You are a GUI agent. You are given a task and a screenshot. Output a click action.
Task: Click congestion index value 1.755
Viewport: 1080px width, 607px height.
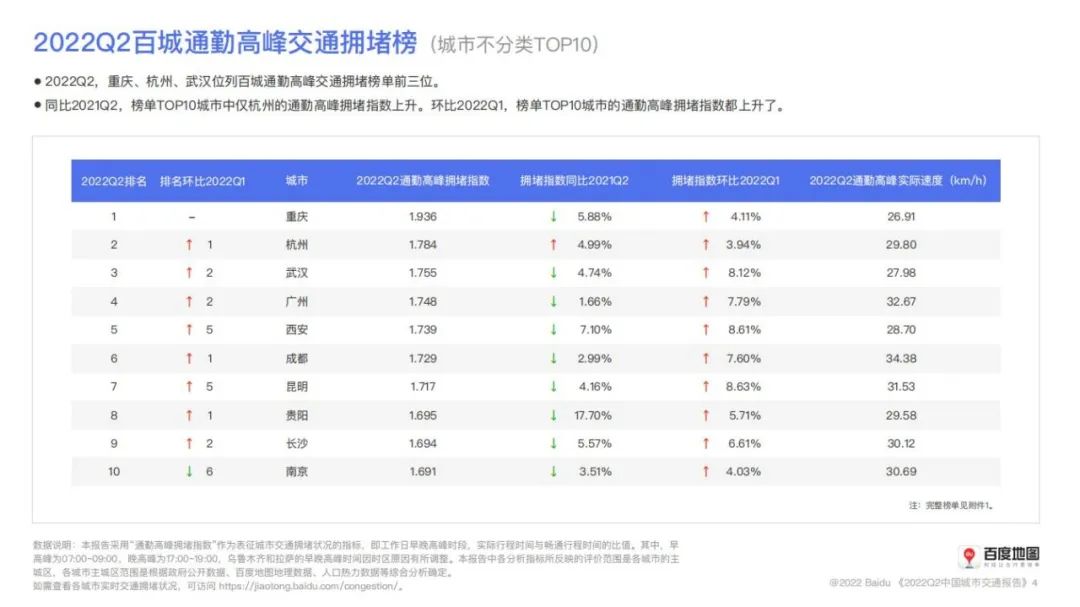(x=423, y=273)
